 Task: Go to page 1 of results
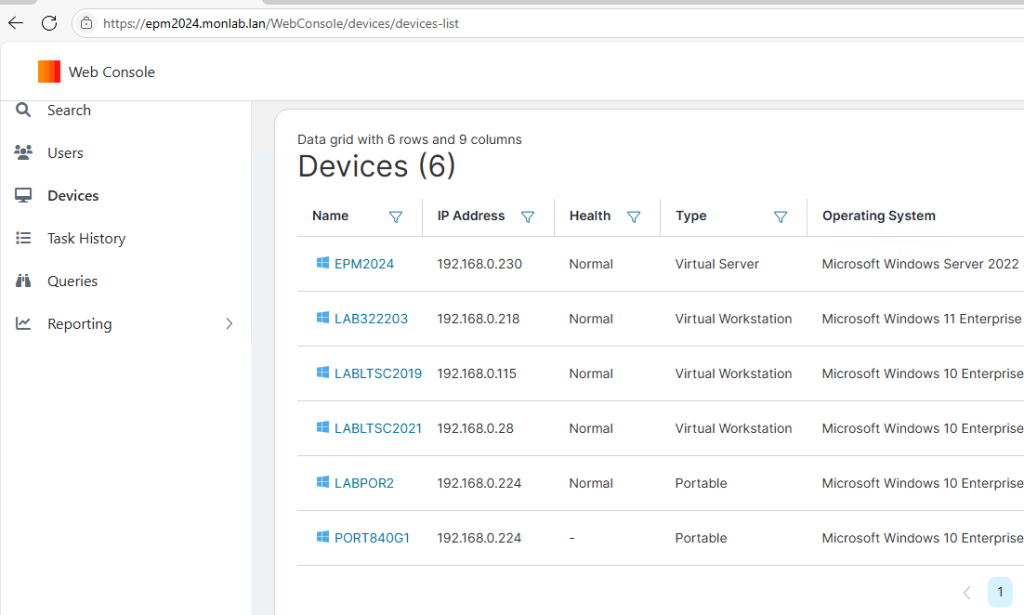[999, 592]
